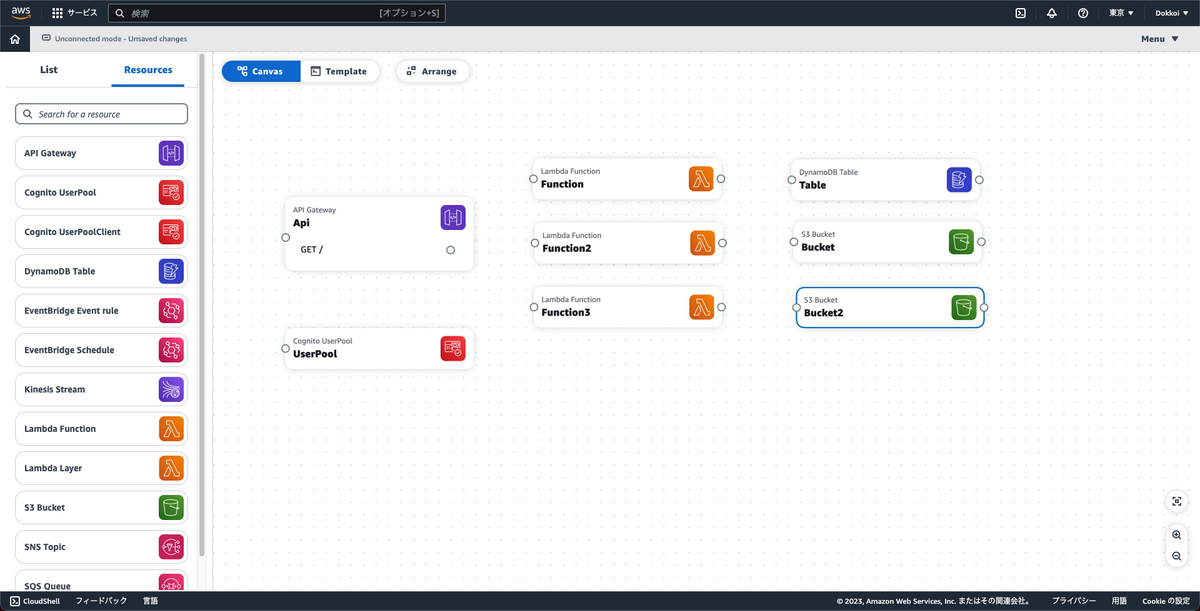Click the GET / route output port
1200x611 pixels.
451,250
